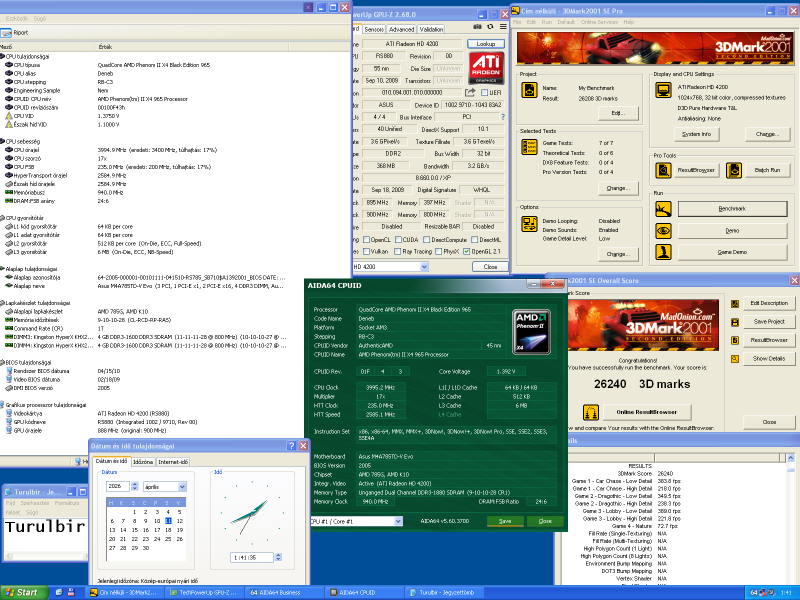The height and width of the screenshot is (600, 800).
Task: Click the ResultBrowser icon in Pro Tools
Action: tap(663, 170)
